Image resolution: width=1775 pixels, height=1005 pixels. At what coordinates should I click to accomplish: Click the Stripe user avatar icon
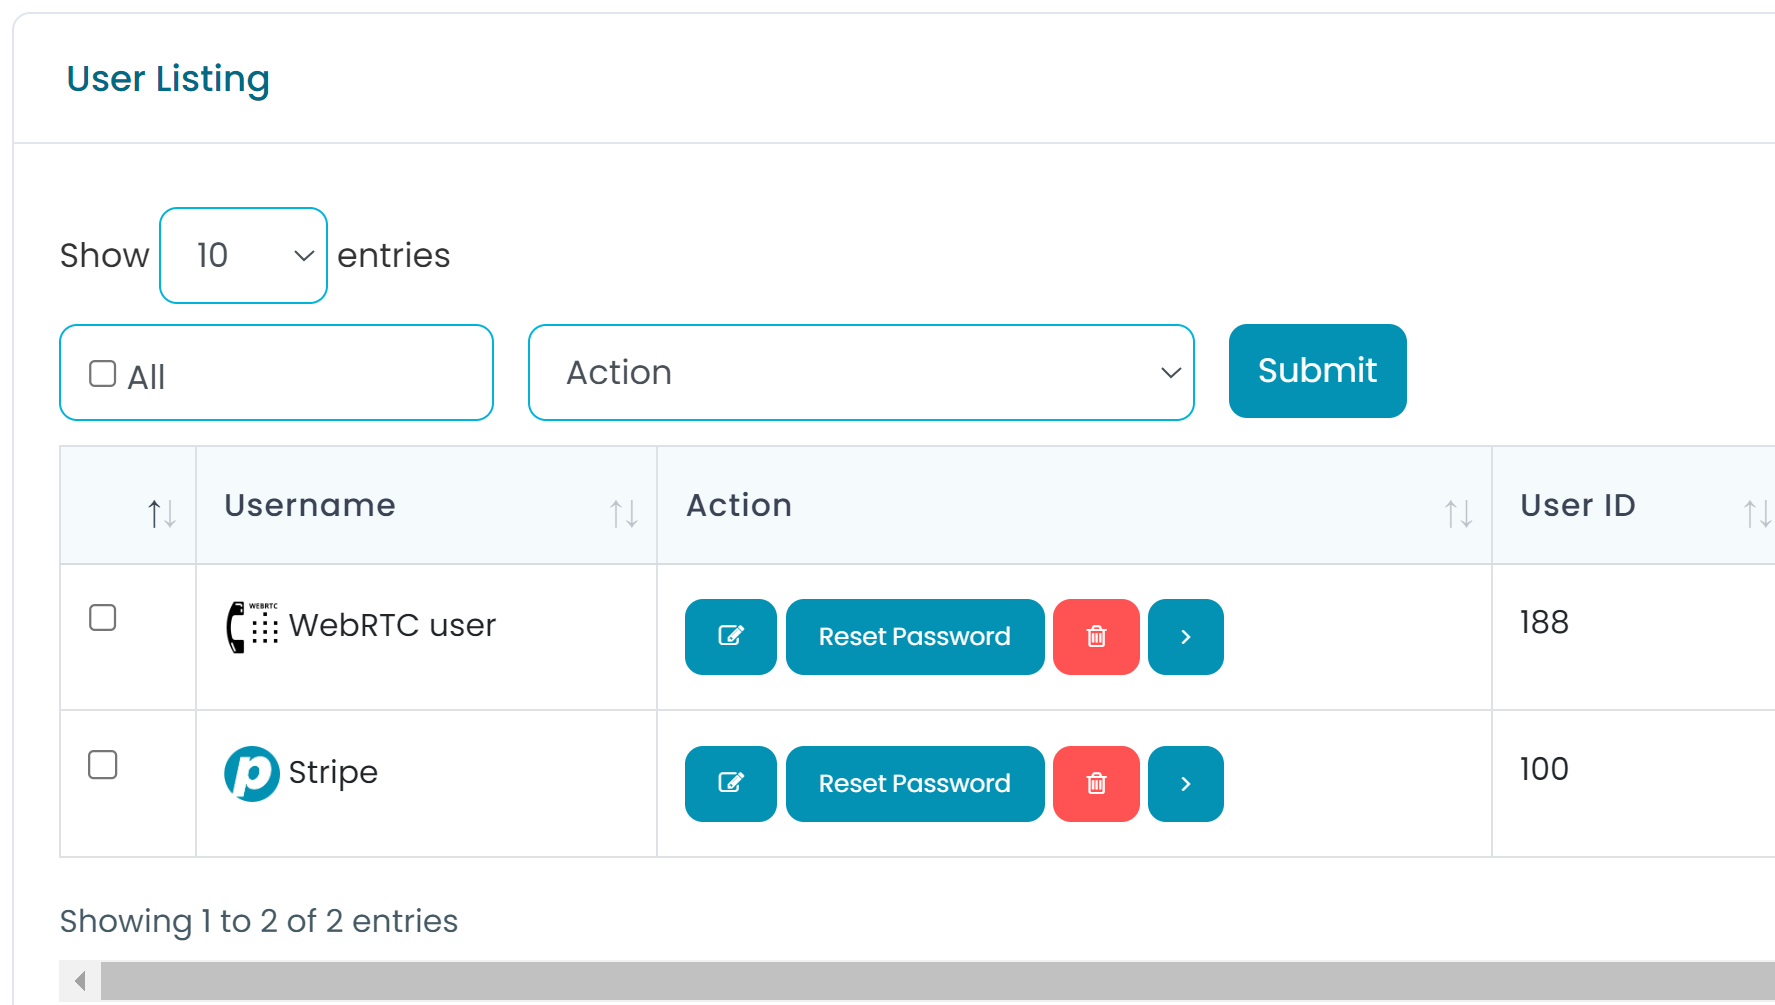[252, 773]
